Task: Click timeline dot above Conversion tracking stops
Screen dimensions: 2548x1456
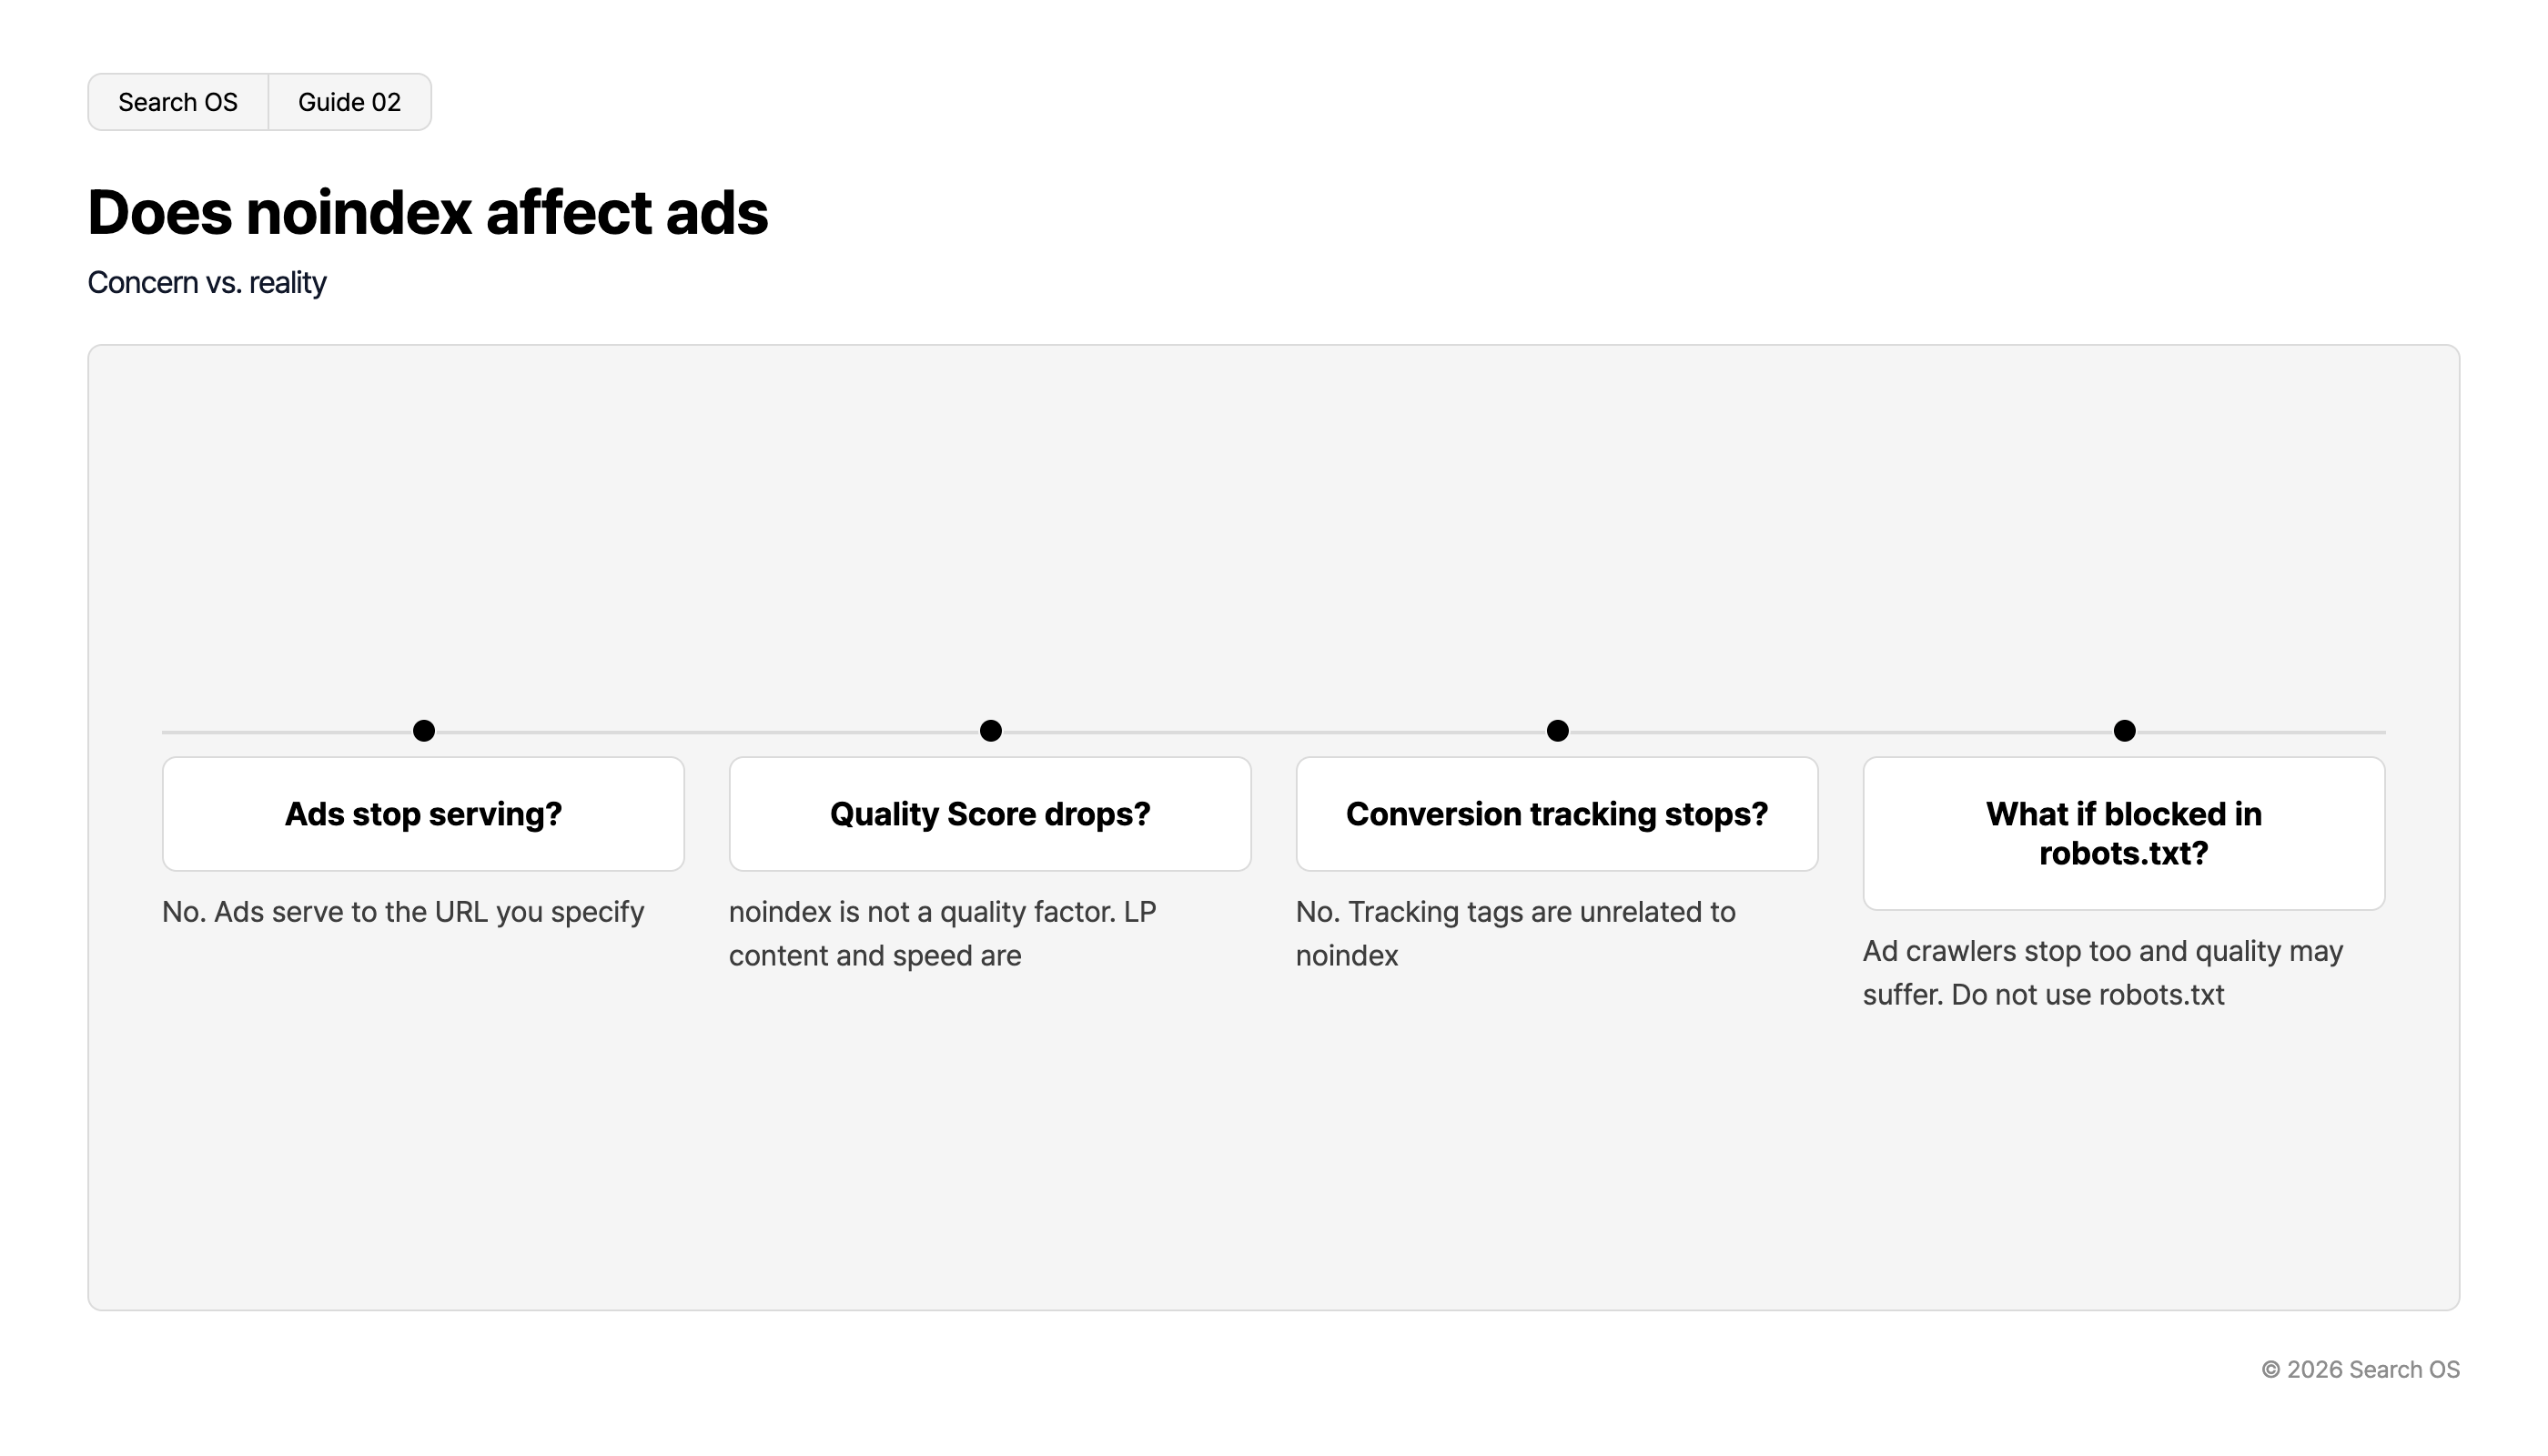Action: tap(1558, 731)
